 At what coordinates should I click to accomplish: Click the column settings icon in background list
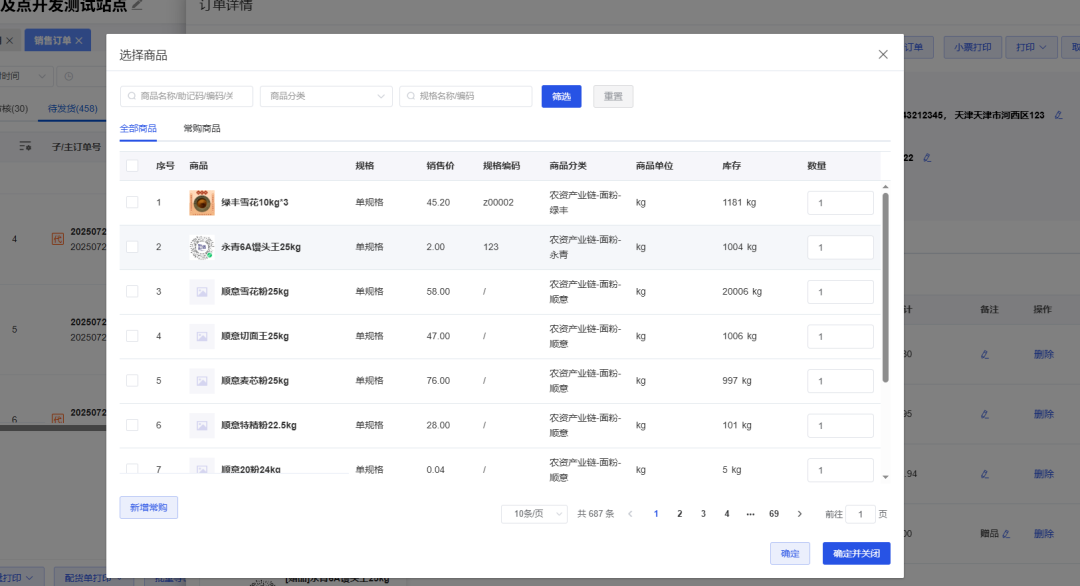[x=25, y=146]
